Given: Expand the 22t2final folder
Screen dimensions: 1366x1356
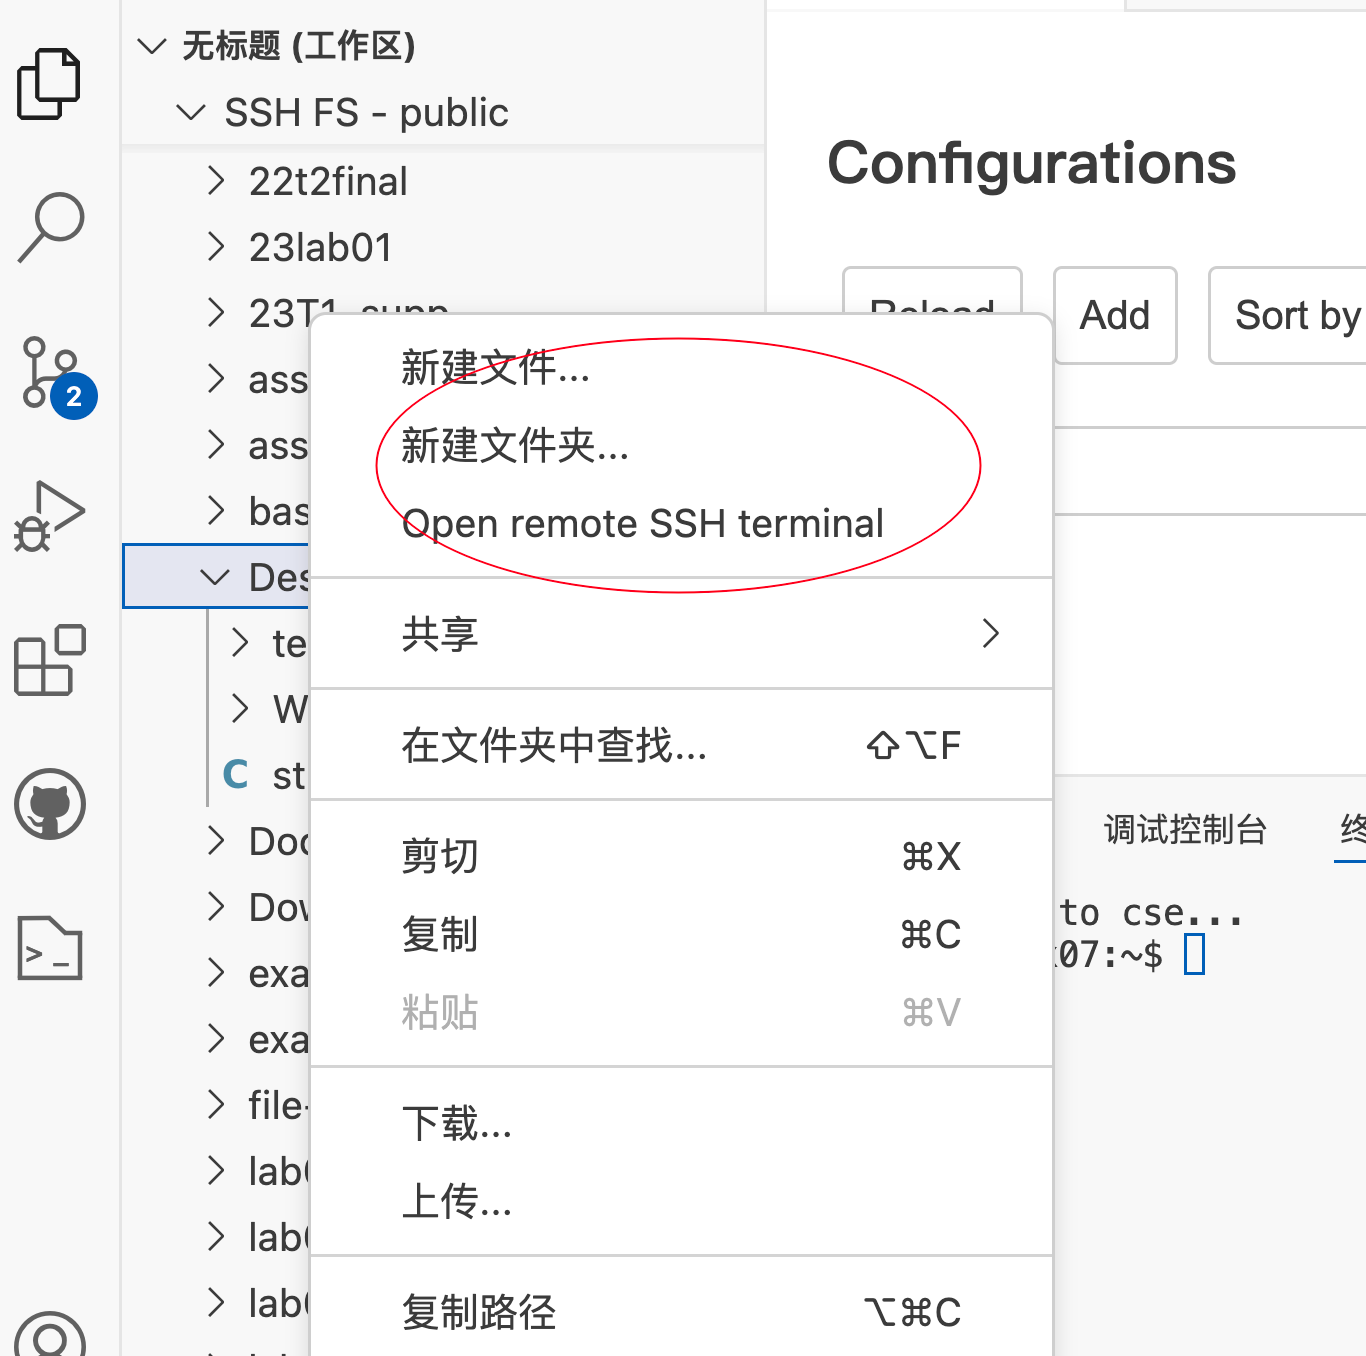Looking at the screenshot, I should tap(215, 181).
